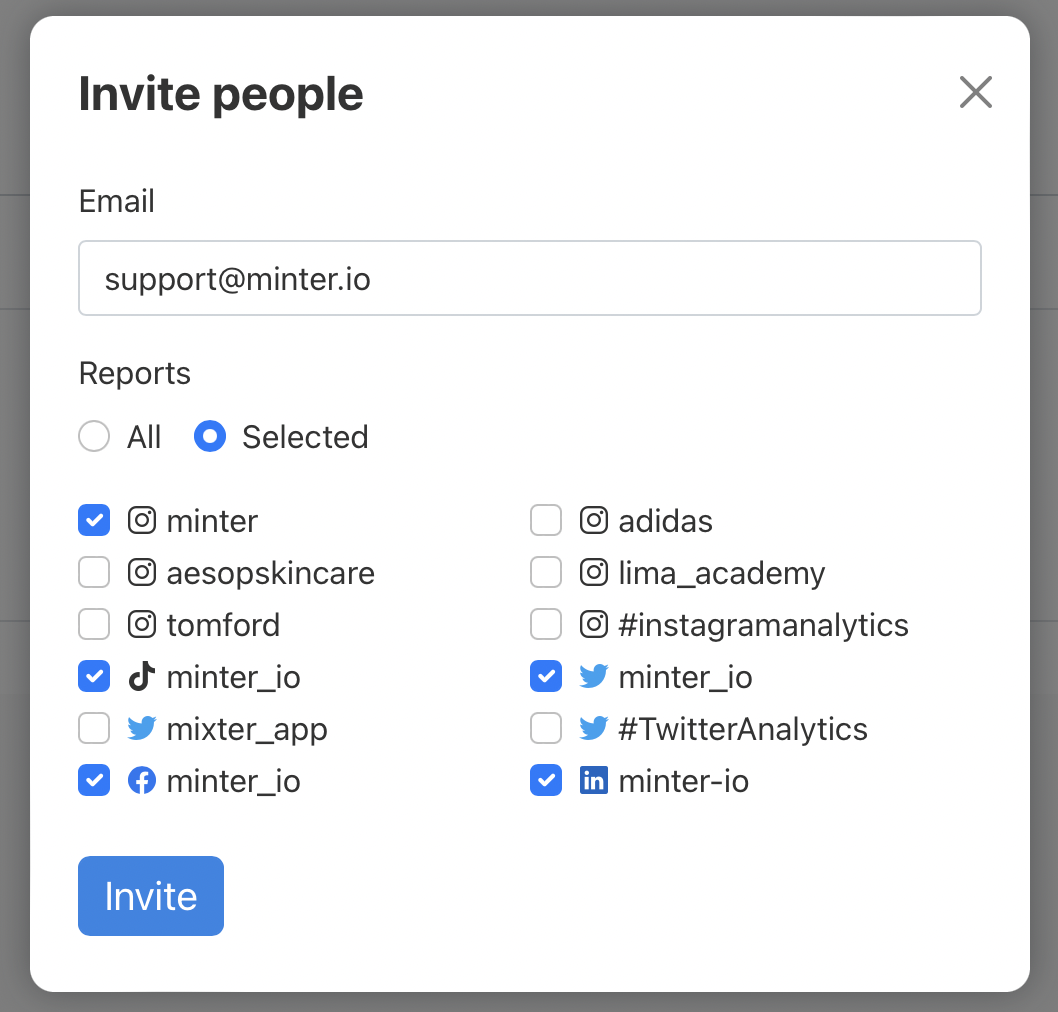Uncheck the Instagram minter report checkbox
Screen dimensions: 1058x1012
coord(94,521)
